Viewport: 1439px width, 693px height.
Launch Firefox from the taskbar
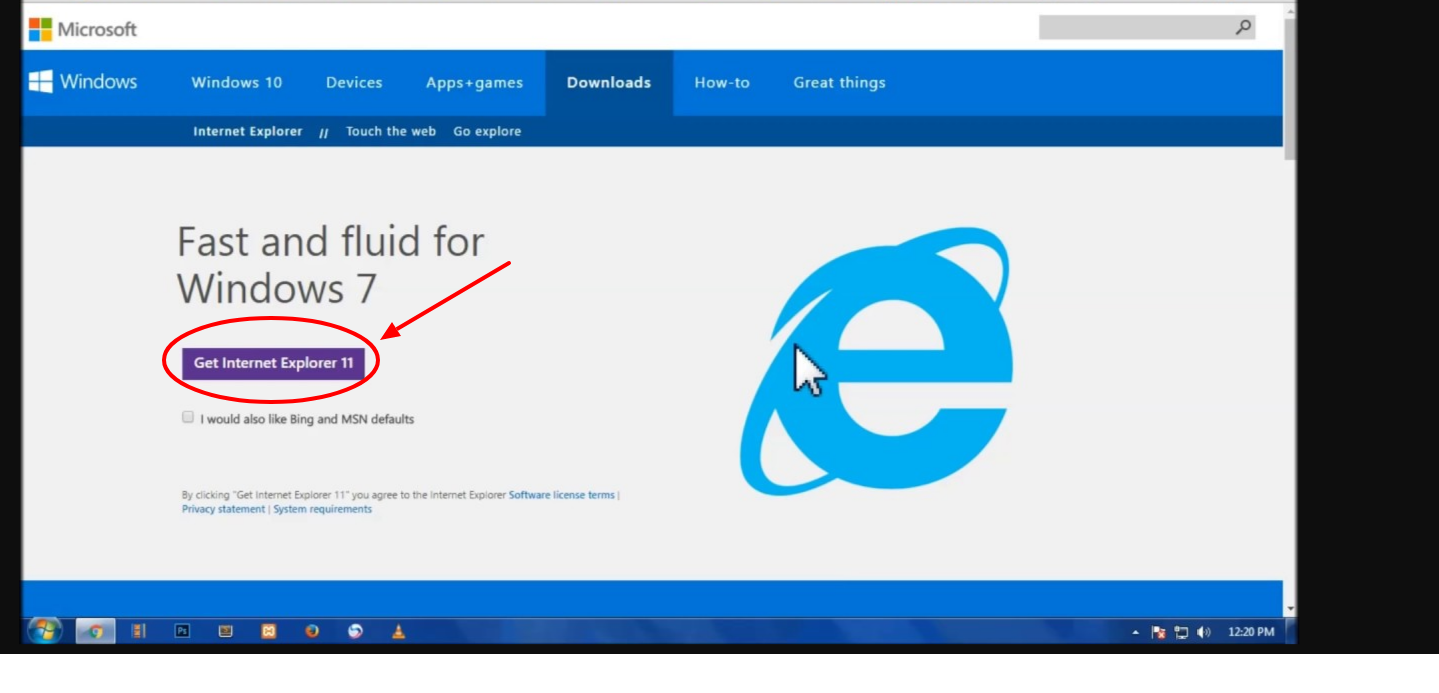click(312, 631)
